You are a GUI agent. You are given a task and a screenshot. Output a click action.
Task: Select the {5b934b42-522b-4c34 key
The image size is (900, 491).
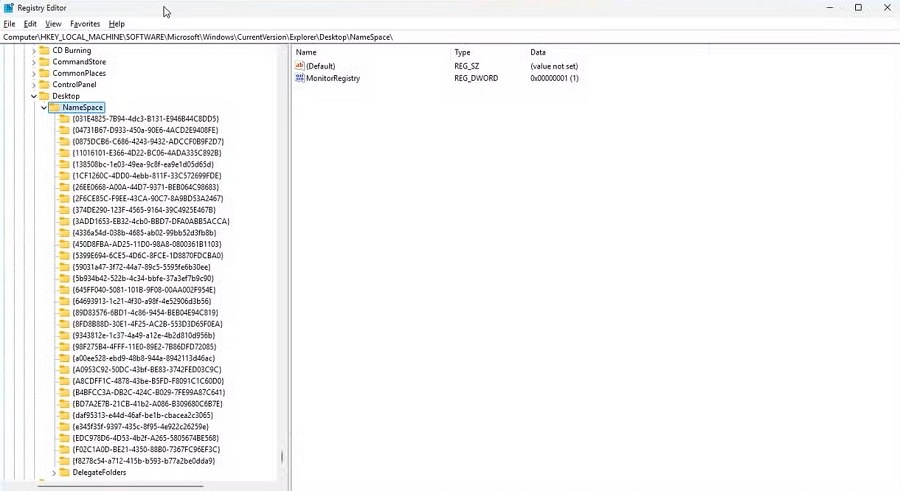coord(143,279)
